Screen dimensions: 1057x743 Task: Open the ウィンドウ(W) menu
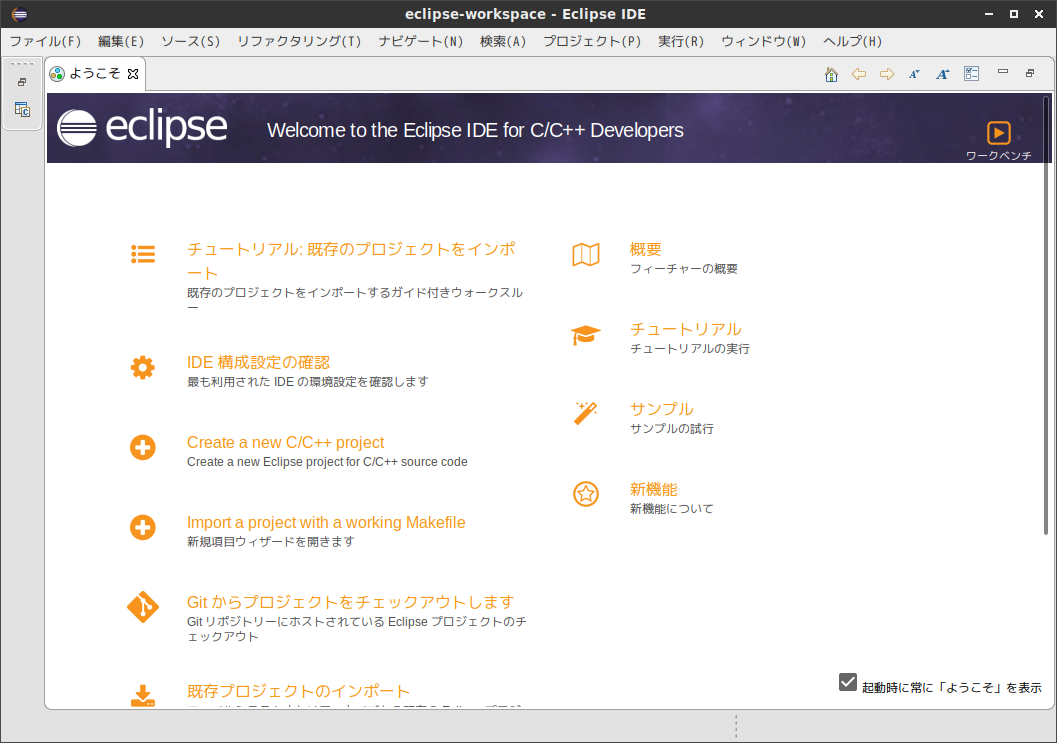(x=764, y=42)
